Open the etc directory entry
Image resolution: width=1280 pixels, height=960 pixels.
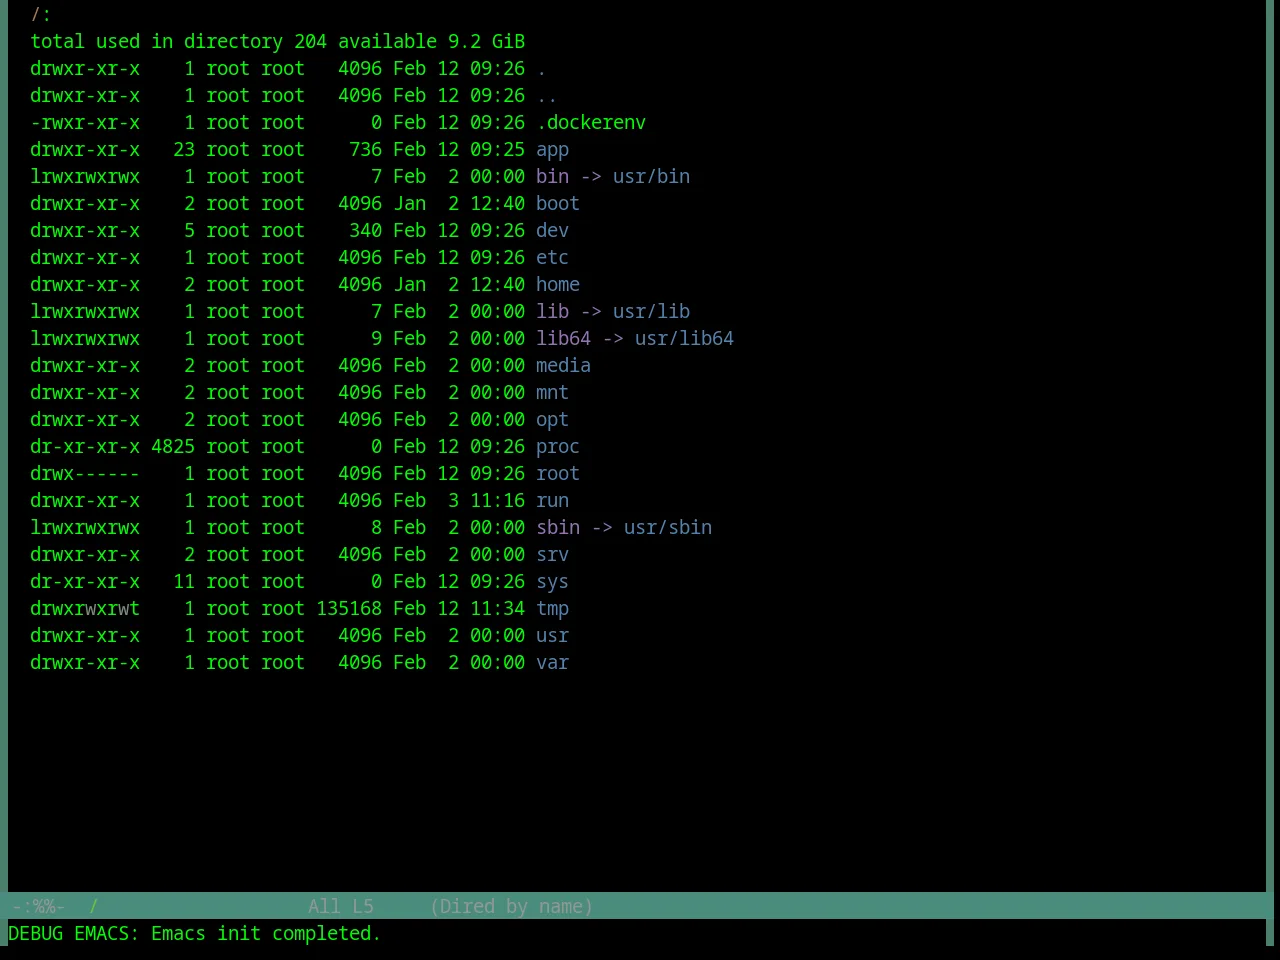pos(552,258)
